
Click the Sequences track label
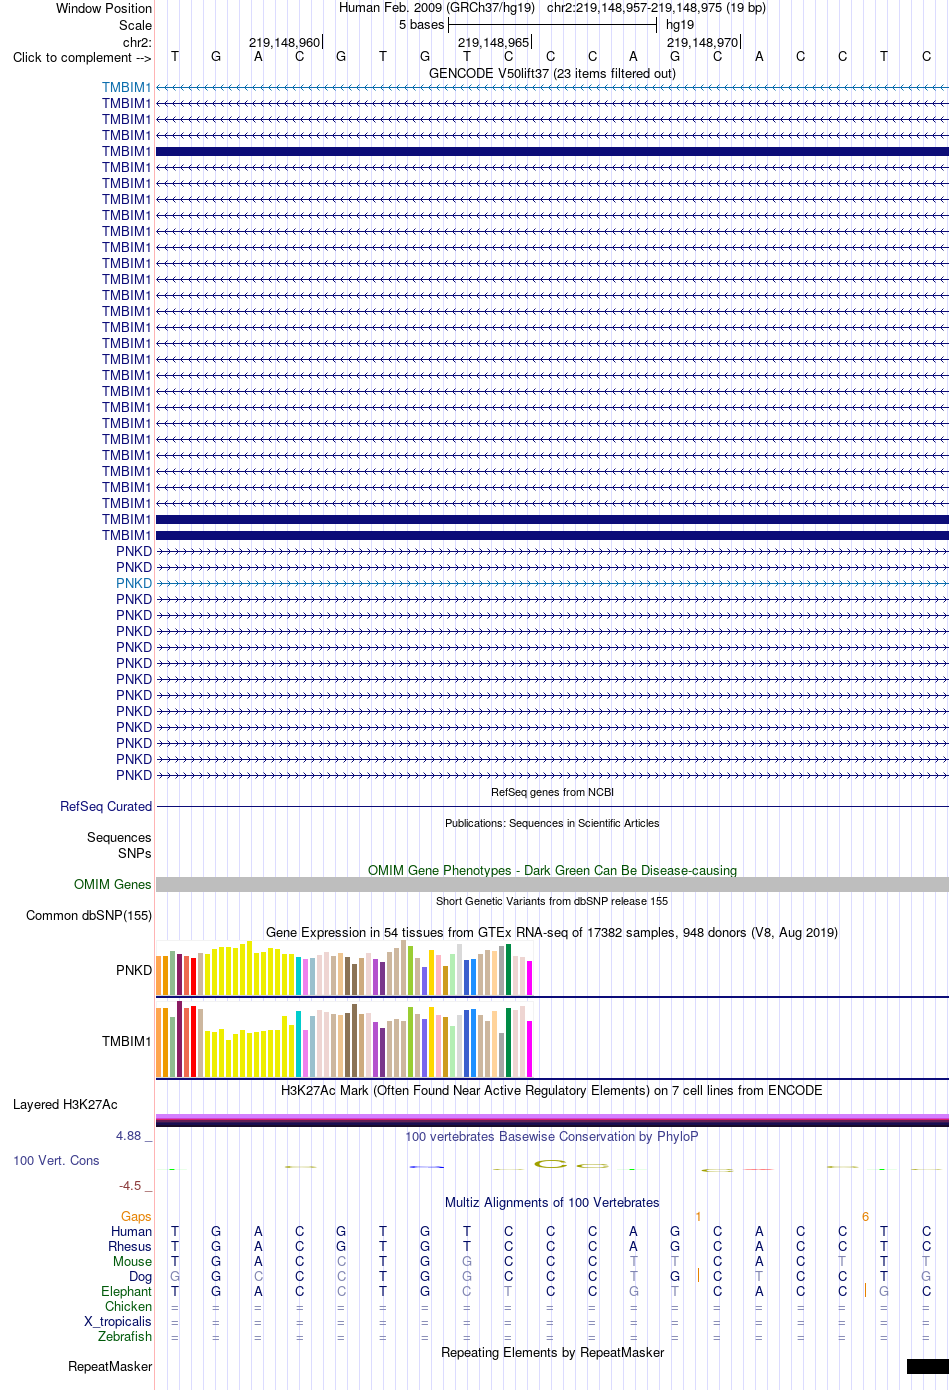click(x=119, y=837)
